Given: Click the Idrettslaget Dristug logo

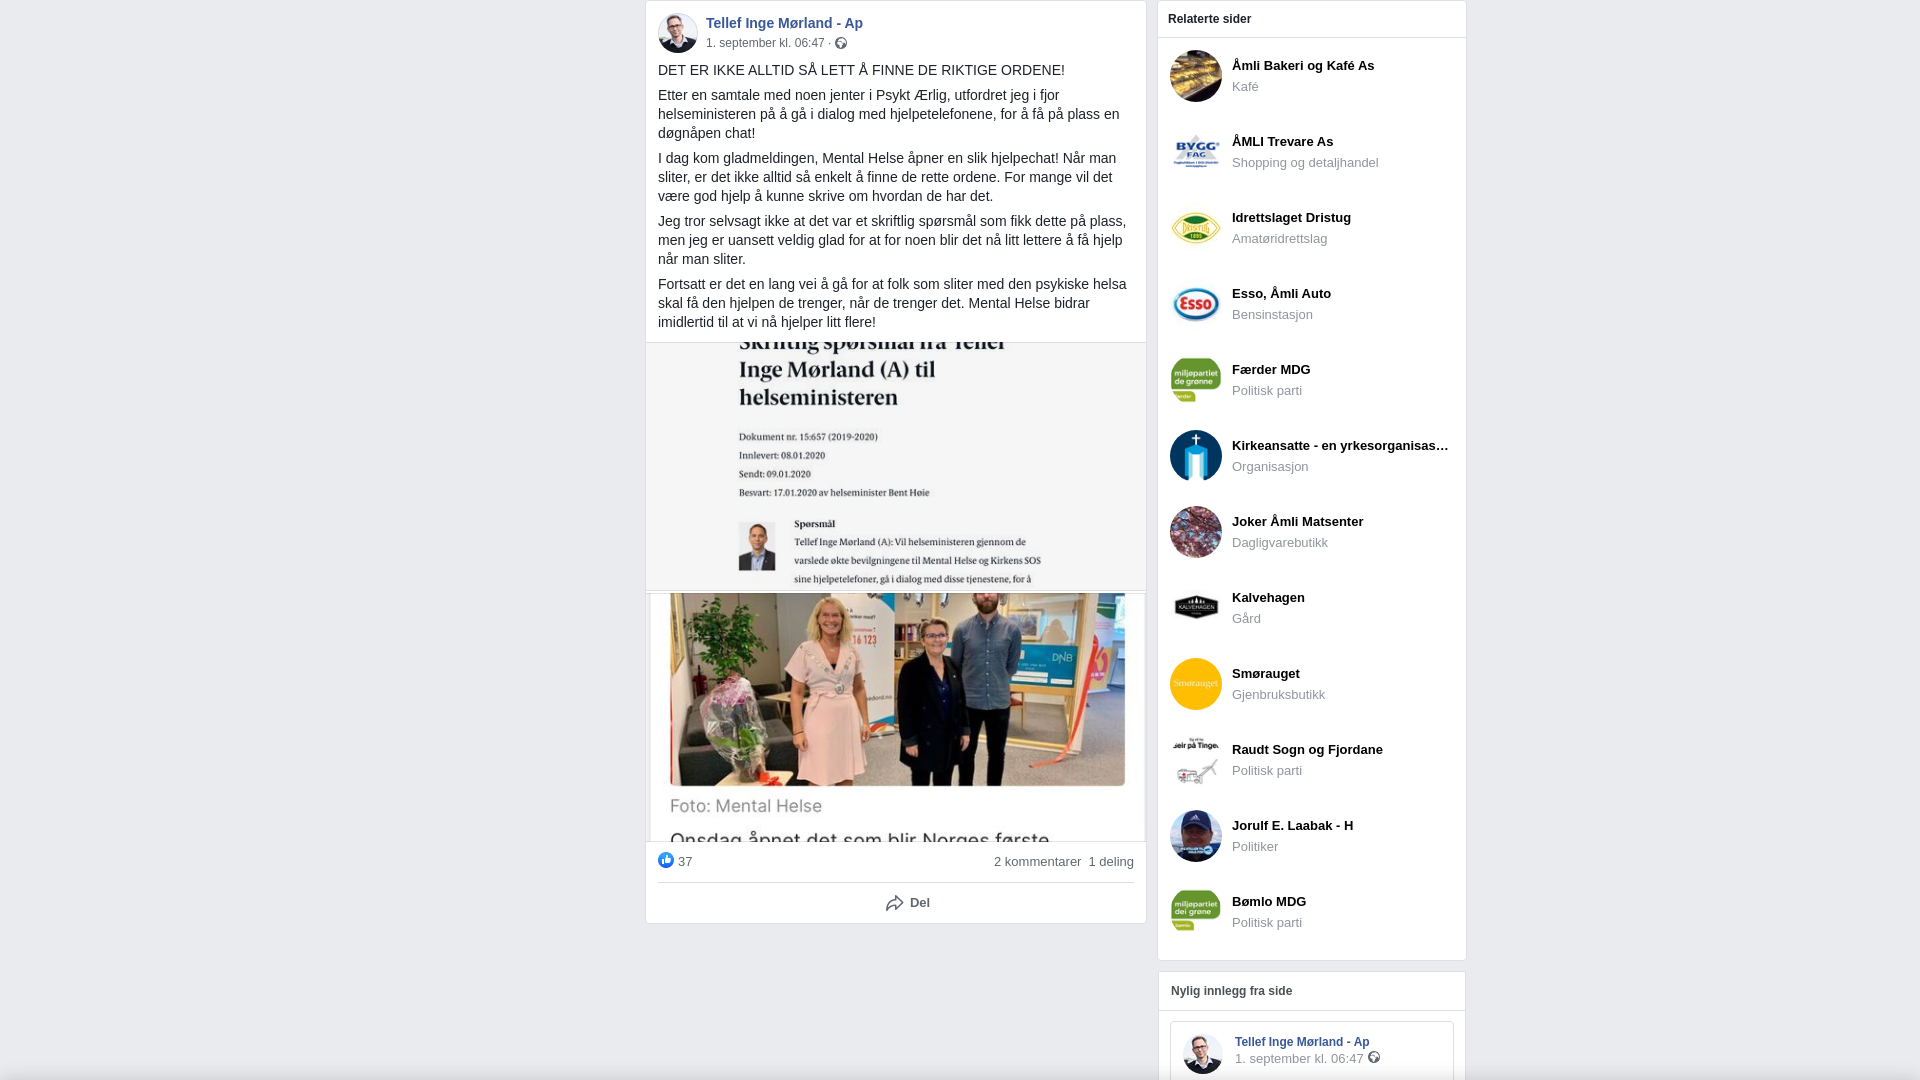Looking at the screenshot, I should (x=1196, y=228).
